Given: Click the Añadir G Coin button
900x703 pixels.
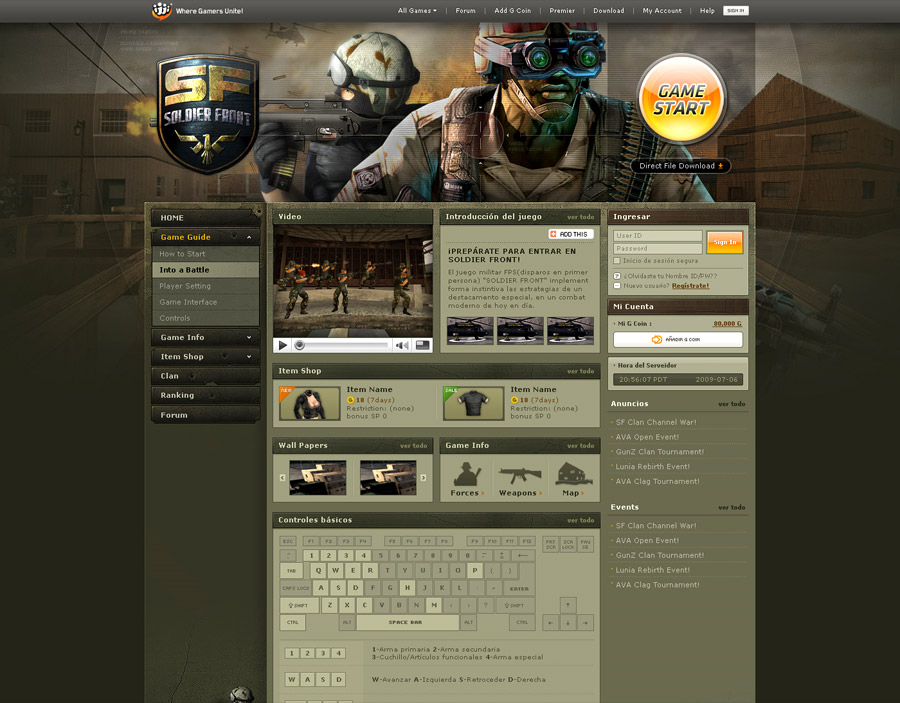Looking at the screenshot, I should (x=677, y=339).
